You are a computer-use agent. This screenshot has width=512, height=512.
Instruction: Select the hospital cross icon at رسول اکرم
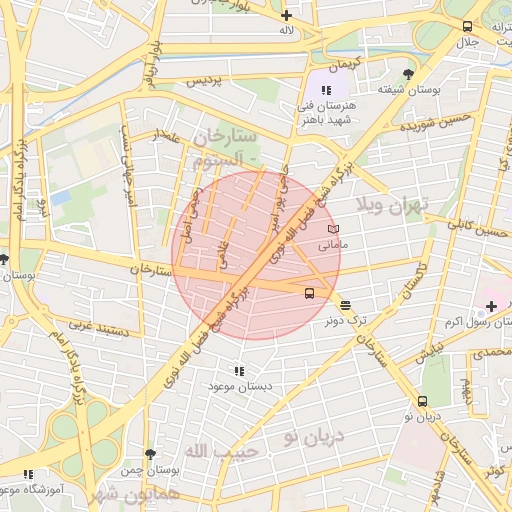(x=491, y=306)
